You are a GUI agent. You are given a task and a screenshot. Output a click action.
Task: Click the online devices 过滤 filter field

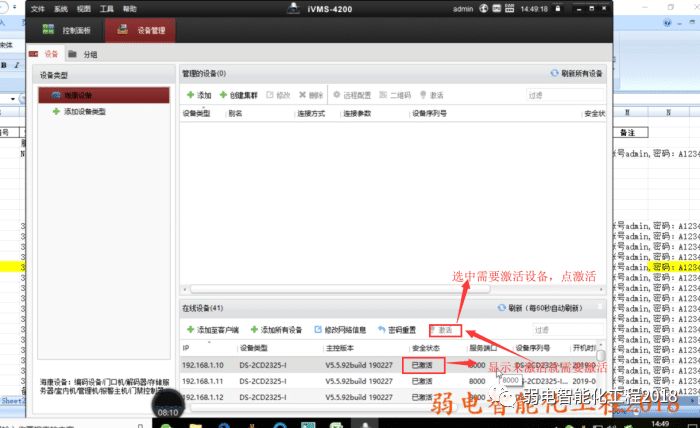point(568,330)
